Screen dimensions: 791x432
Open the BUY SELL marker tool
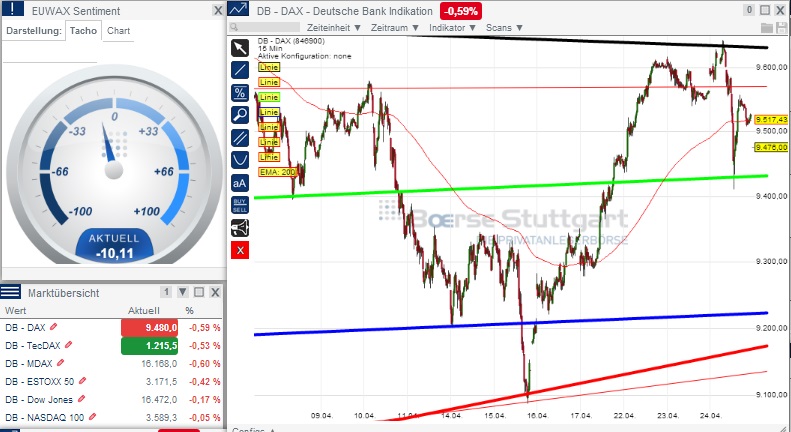(240, 205)
